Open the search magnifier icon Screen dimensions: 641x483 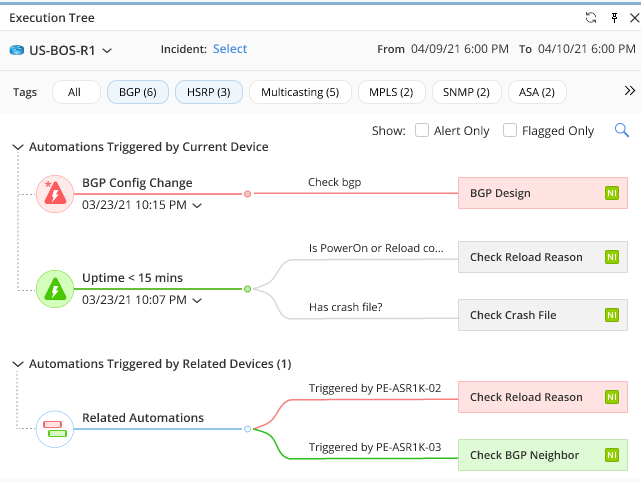(622, 130)
